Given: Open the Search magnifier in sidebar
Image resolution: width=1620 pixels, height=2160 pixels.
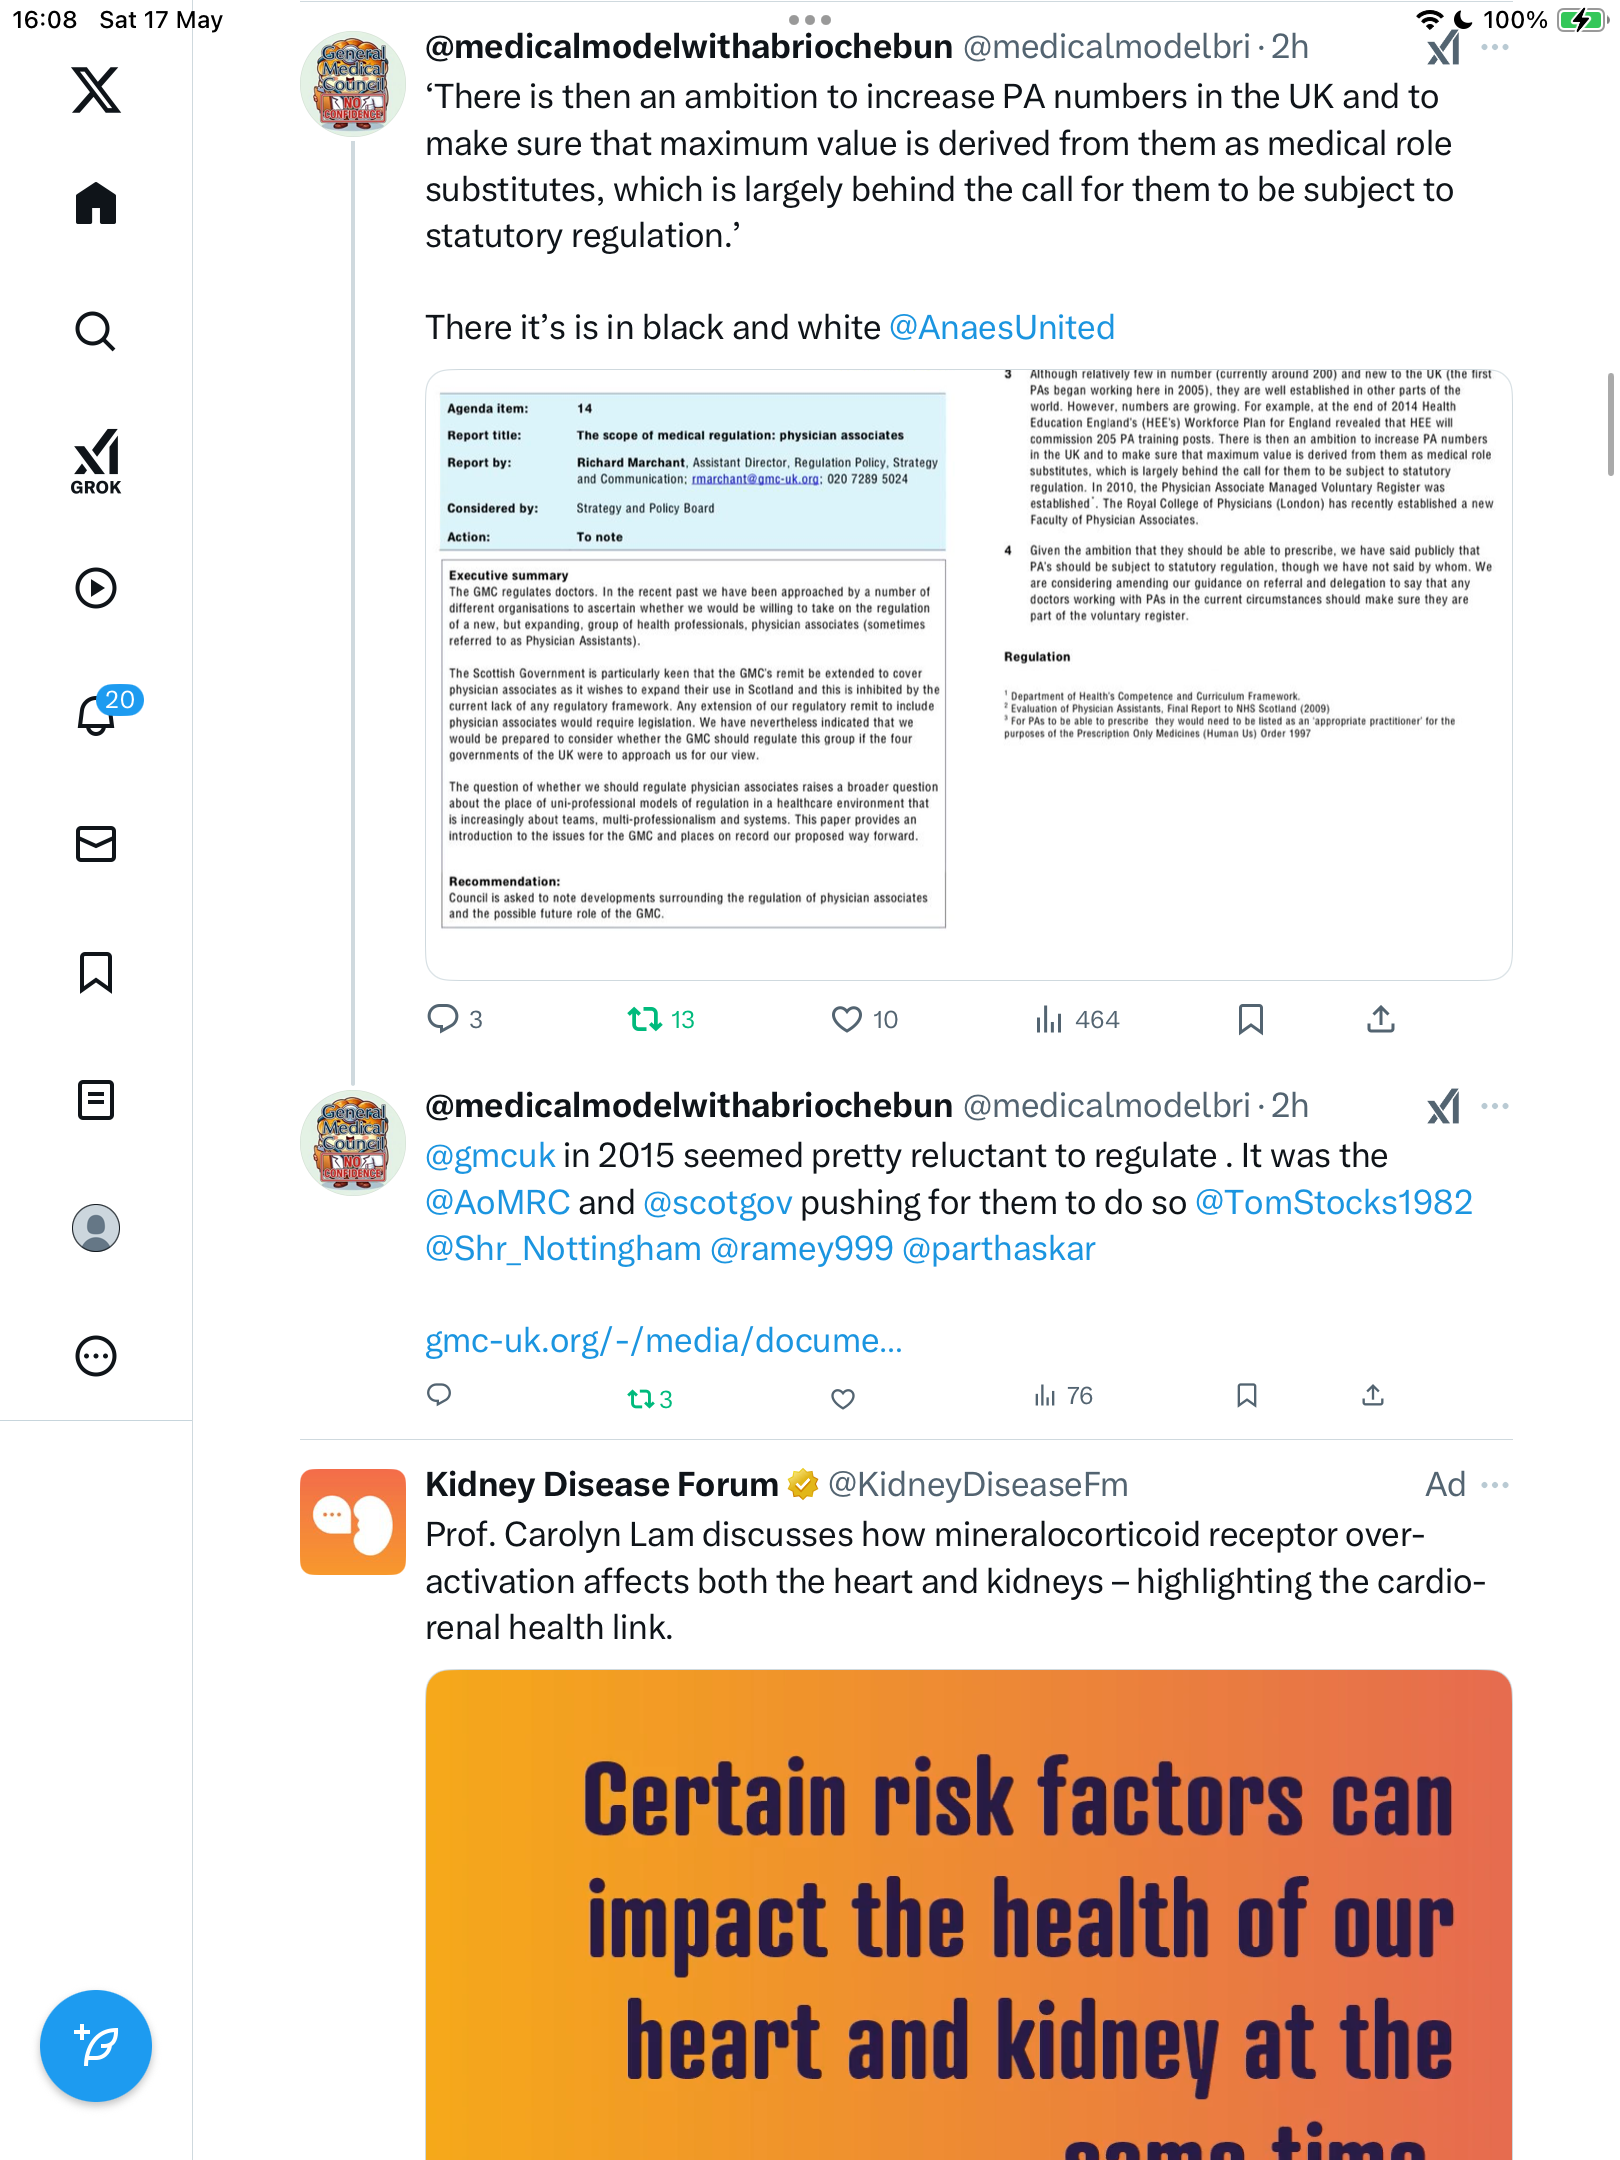Looking at the screenshot, I should click(x=96, y=331).
